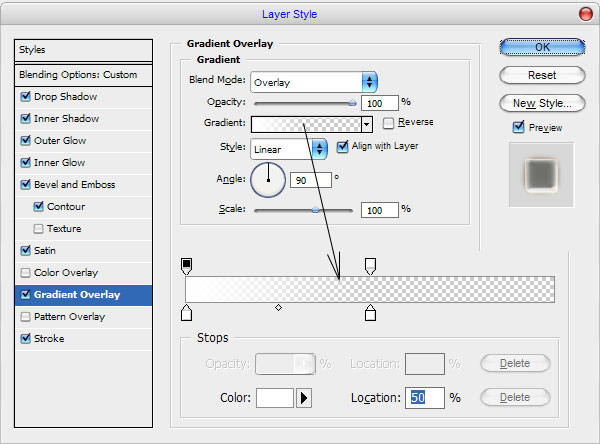Enable the Texture checkbox

tap(38, 229)
